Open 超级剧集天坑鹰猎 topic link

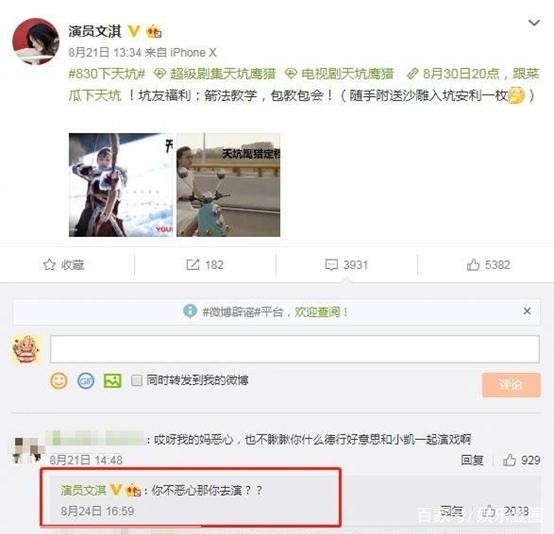click(x=215, y=74)
